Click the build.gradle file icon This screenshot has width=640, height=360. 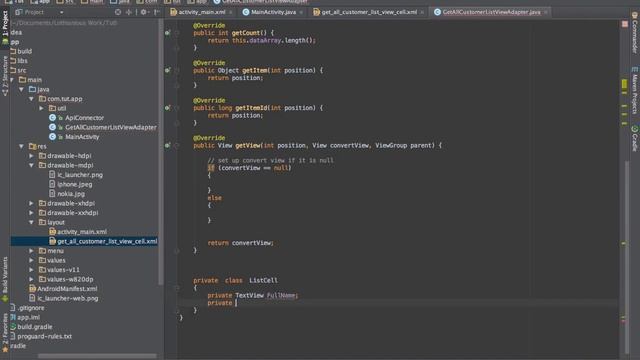(x=13, y=327)
